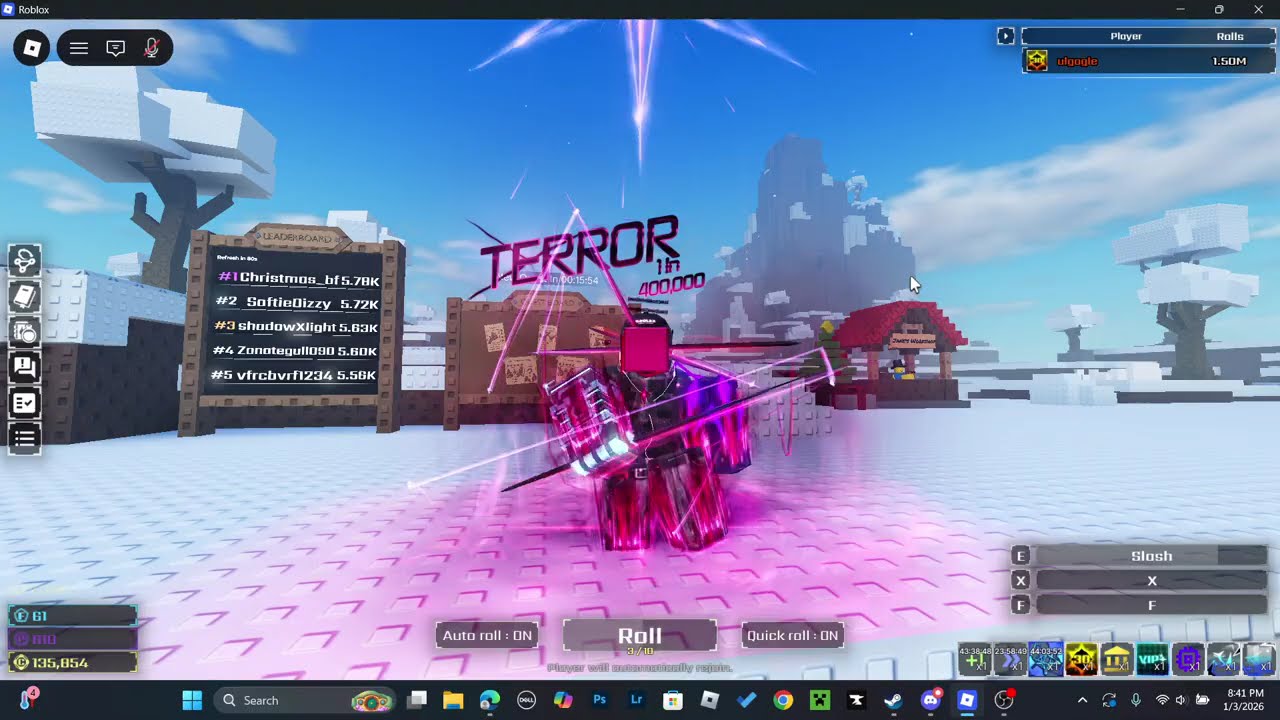Image resolution: width=1280 pixels, height=720 pixels.
Task: Show hidden system tray icons
Action: click(x=1082, y=700)
